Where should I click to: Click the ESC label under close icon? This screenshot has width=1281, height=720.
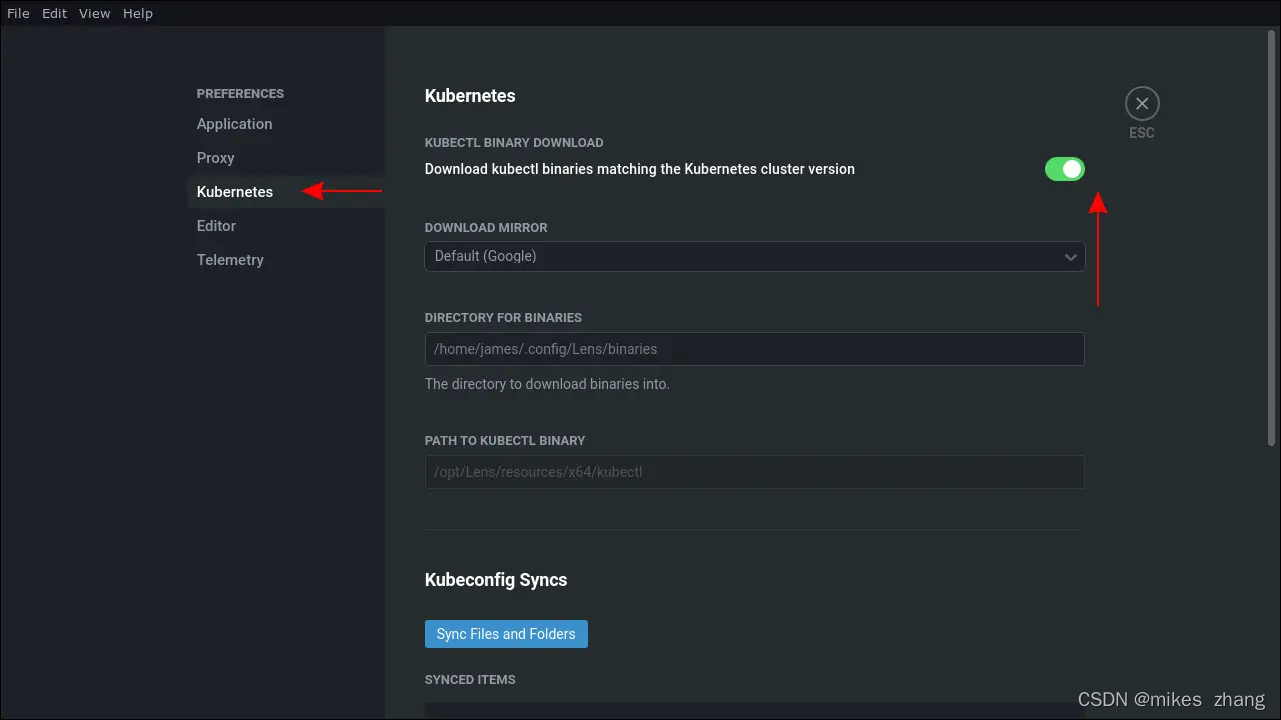[1142, 133]
